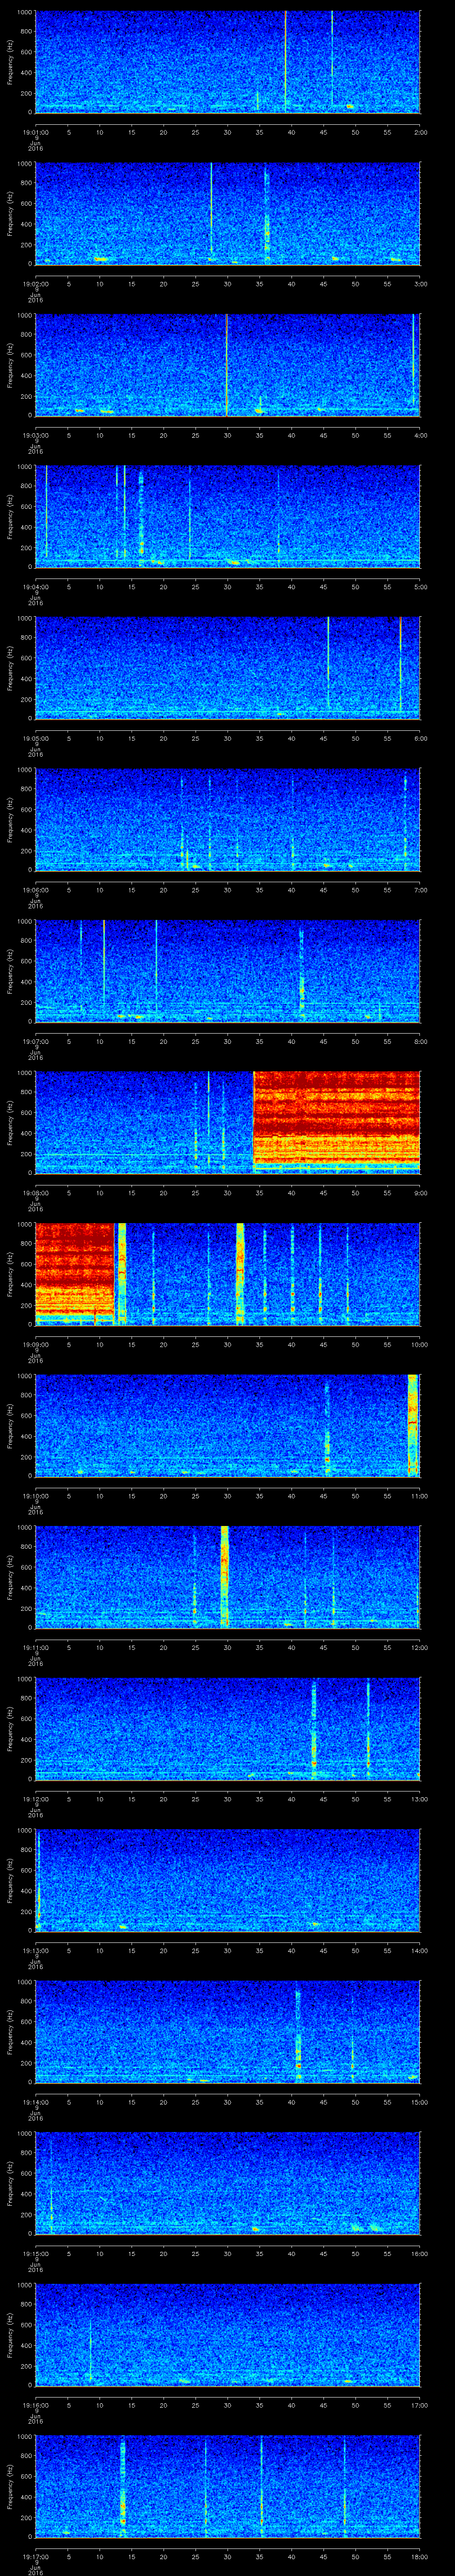Click the '19:12:00' start time label
This screenshot has width=455, height=2576.
click(35, 1799)
